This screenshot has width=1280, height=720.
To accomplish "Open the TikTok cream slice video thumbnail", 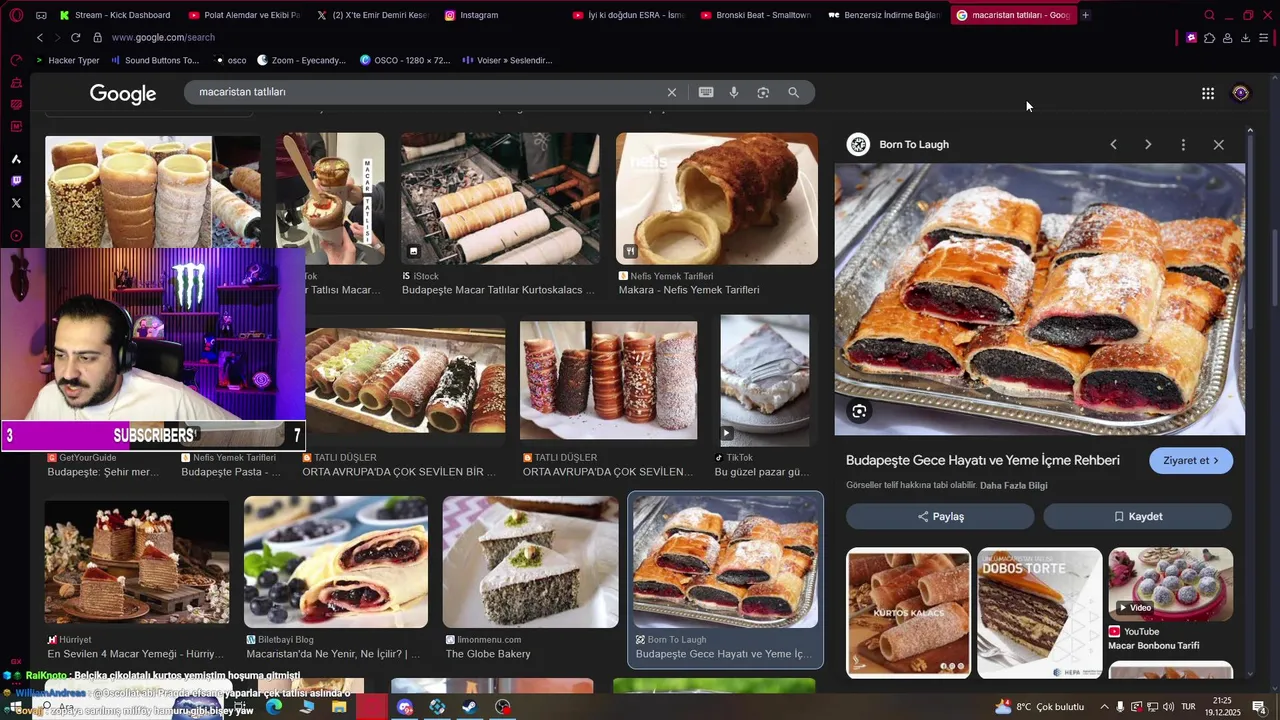I will click(x=765, y=380).
